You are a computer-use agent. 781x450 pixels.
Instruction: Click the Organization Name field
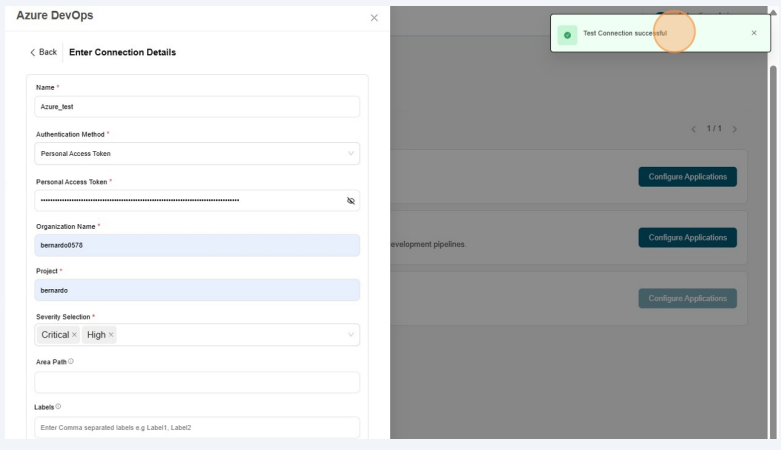[197, 246]
